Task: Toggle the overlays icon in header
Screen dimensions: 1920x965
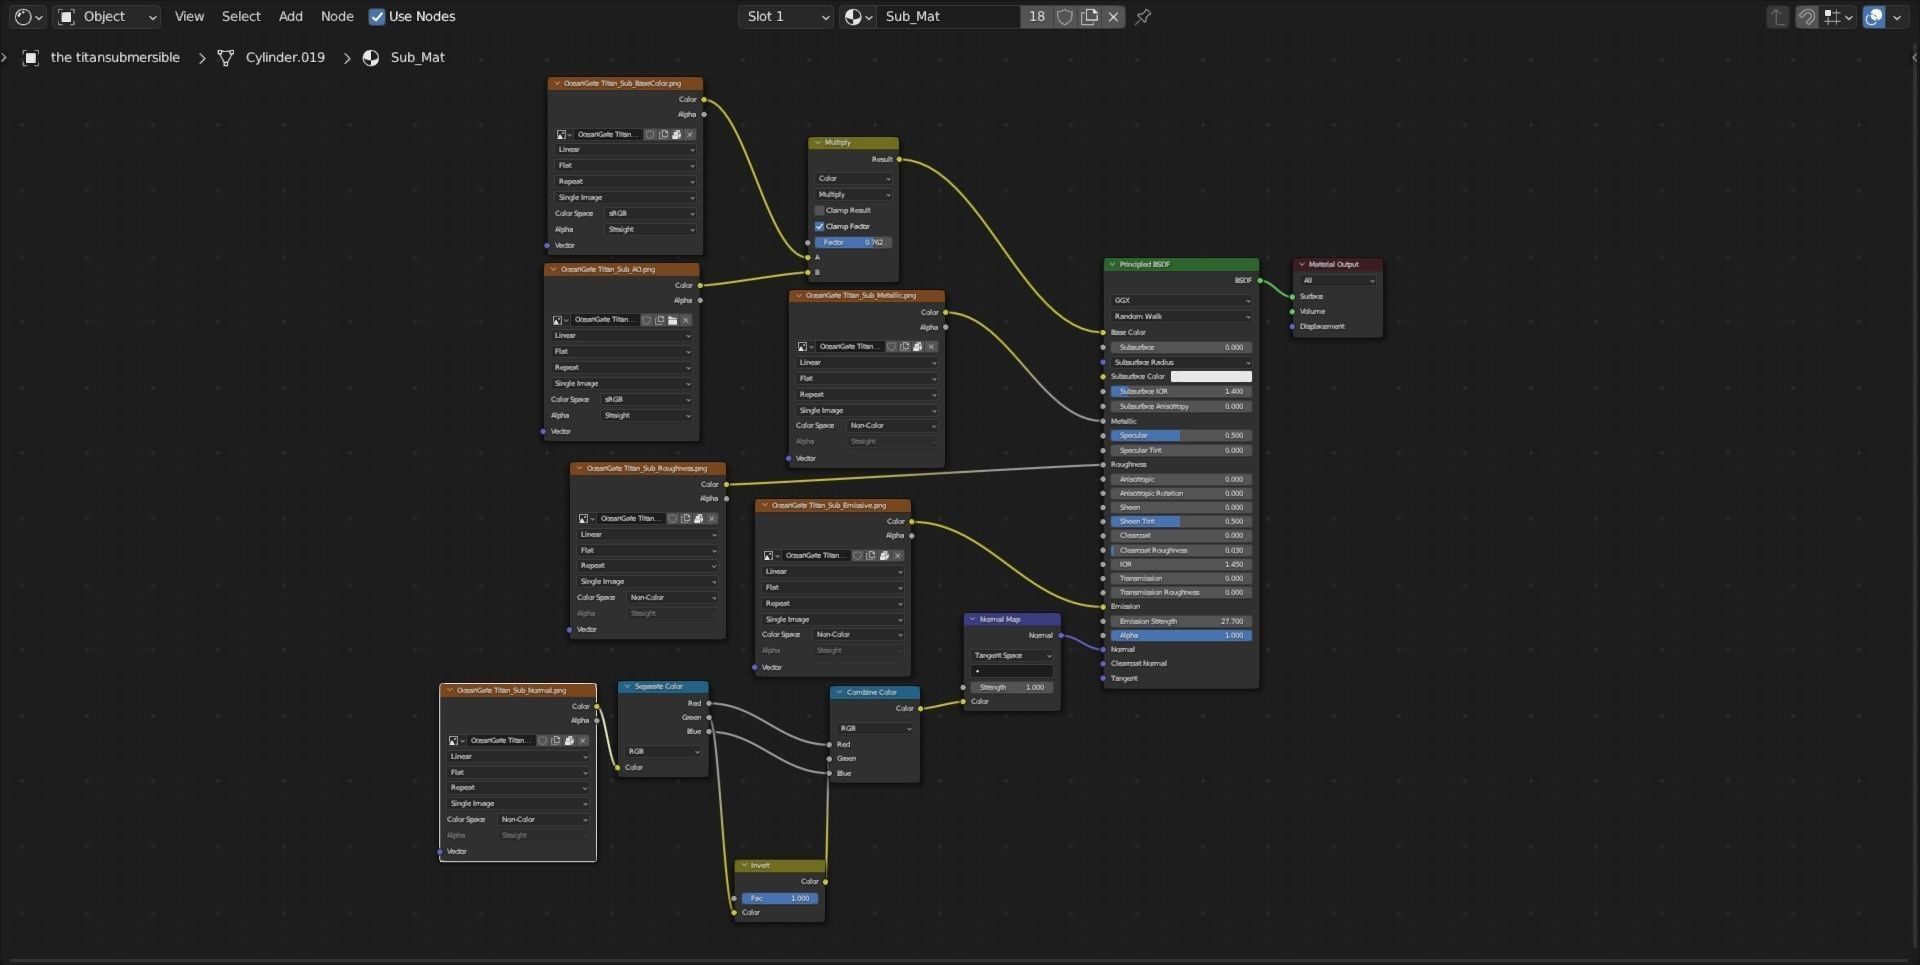Action: [x=1874, y=16]
